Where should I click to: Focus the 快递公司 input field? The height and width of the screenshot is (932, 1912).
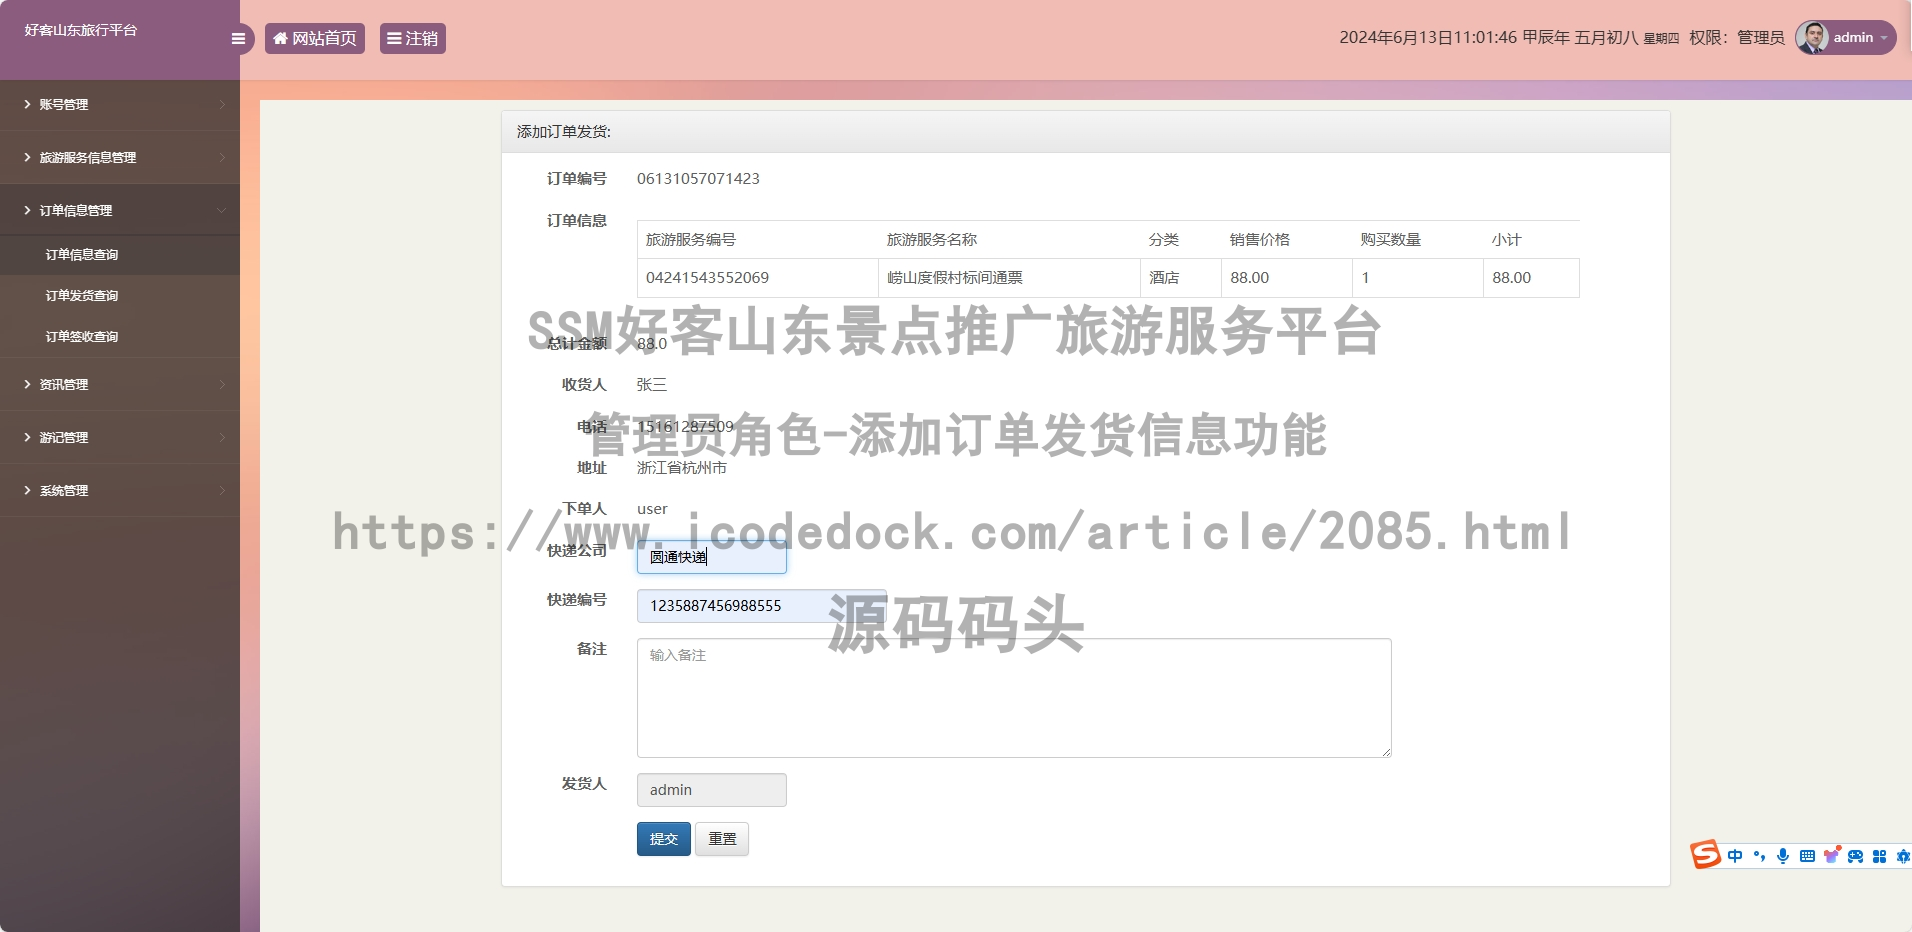712,557
